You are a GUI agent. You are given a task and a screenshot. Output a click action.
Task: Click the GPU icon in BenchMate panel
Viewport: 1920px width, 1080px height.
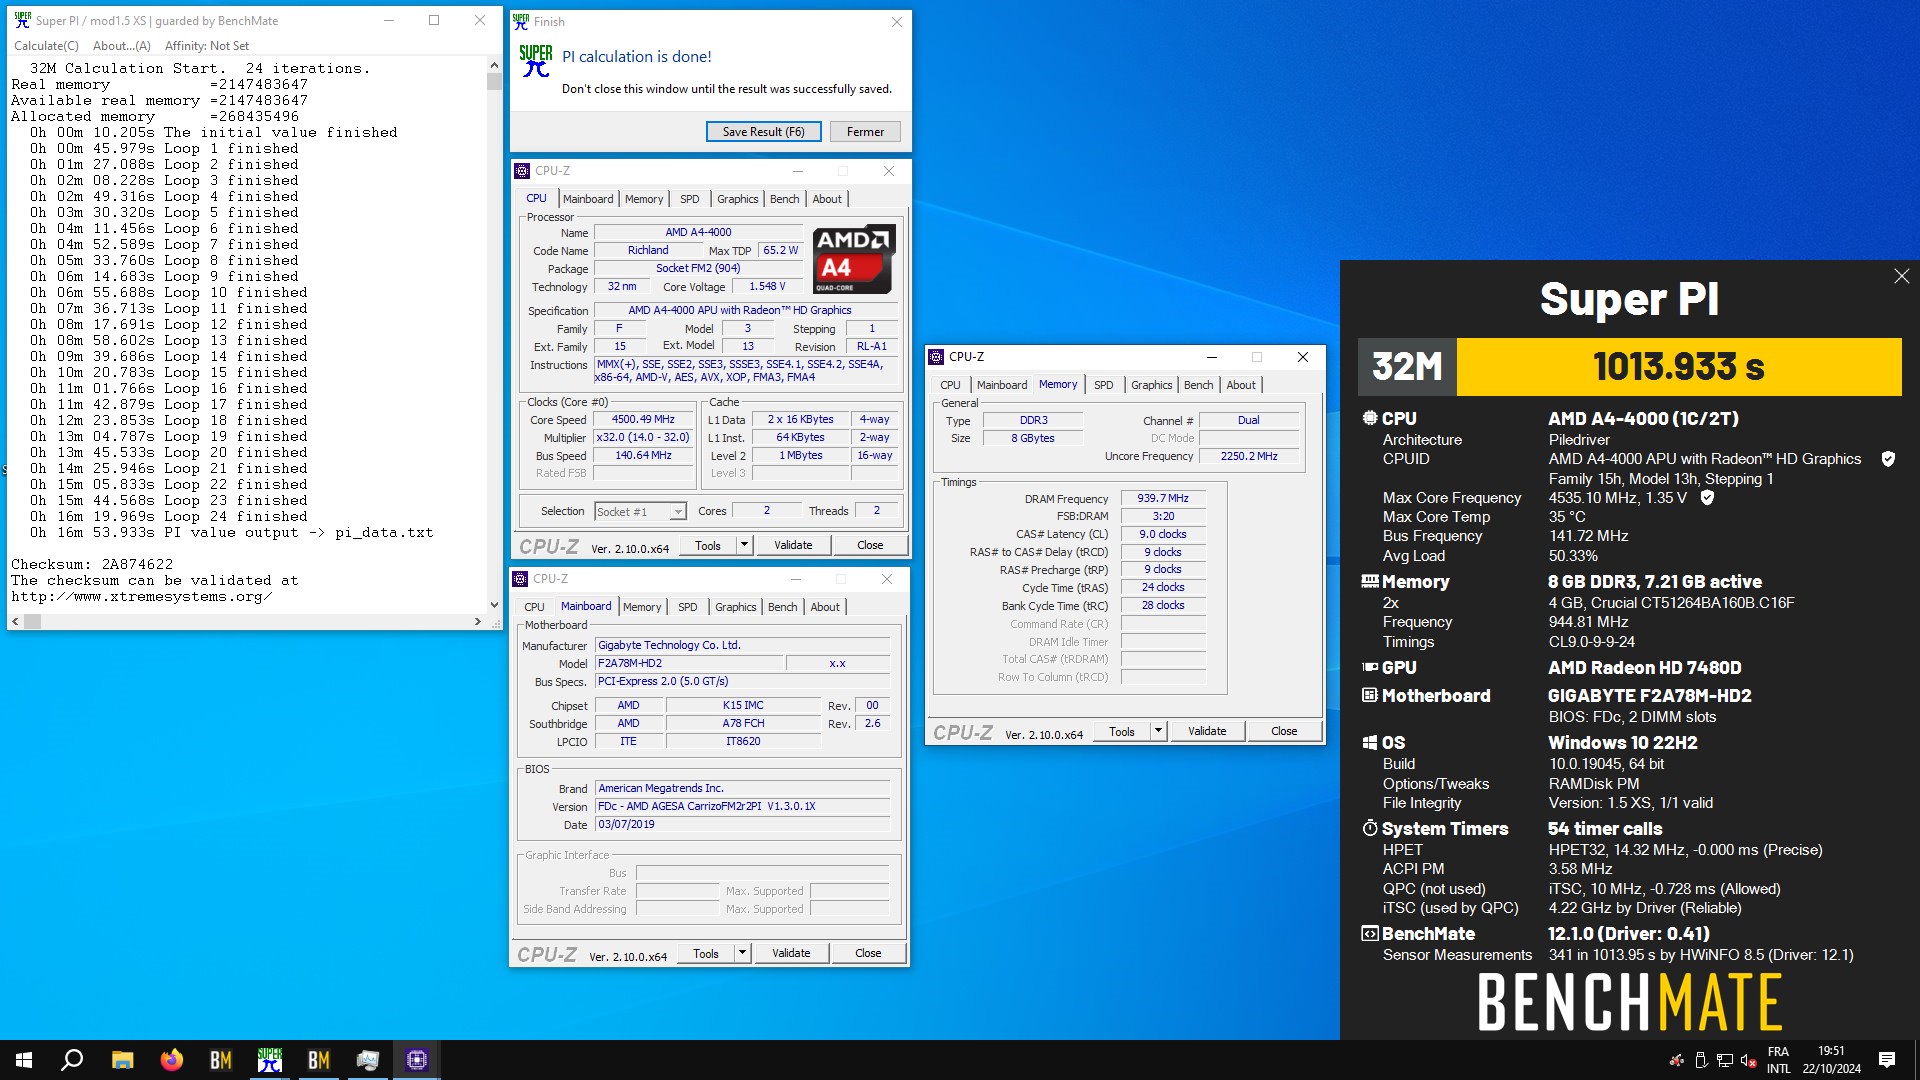[1370, 667]
